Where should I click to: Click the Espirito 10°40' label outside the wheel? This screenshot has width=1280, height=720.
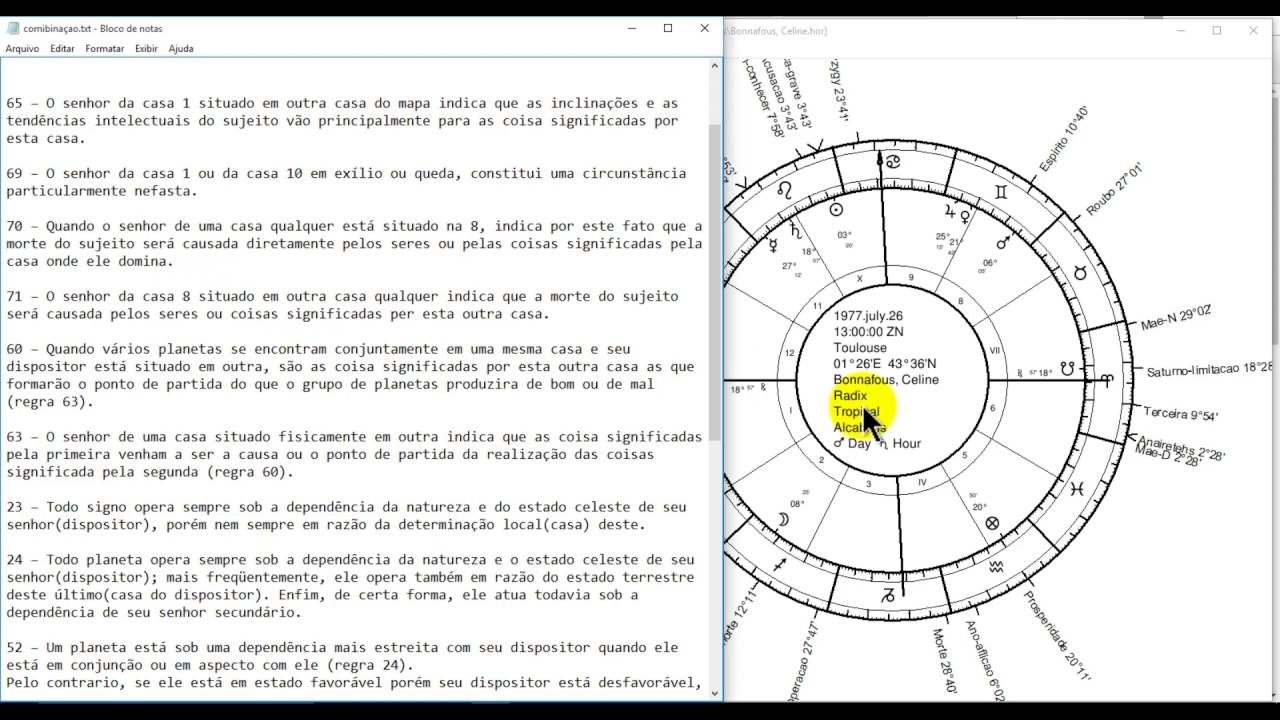coord(1064,138)
